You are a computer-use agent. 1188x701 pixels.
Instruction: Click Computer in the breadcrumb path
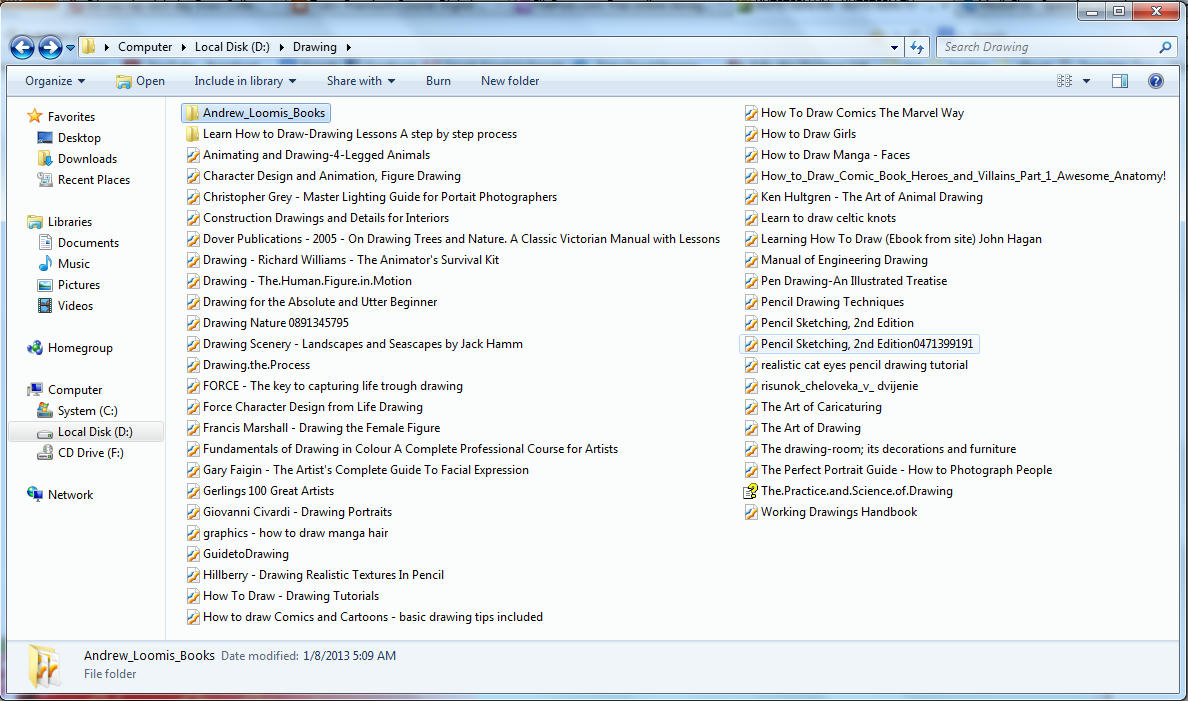pyautogui.click(x=145, y=47)
